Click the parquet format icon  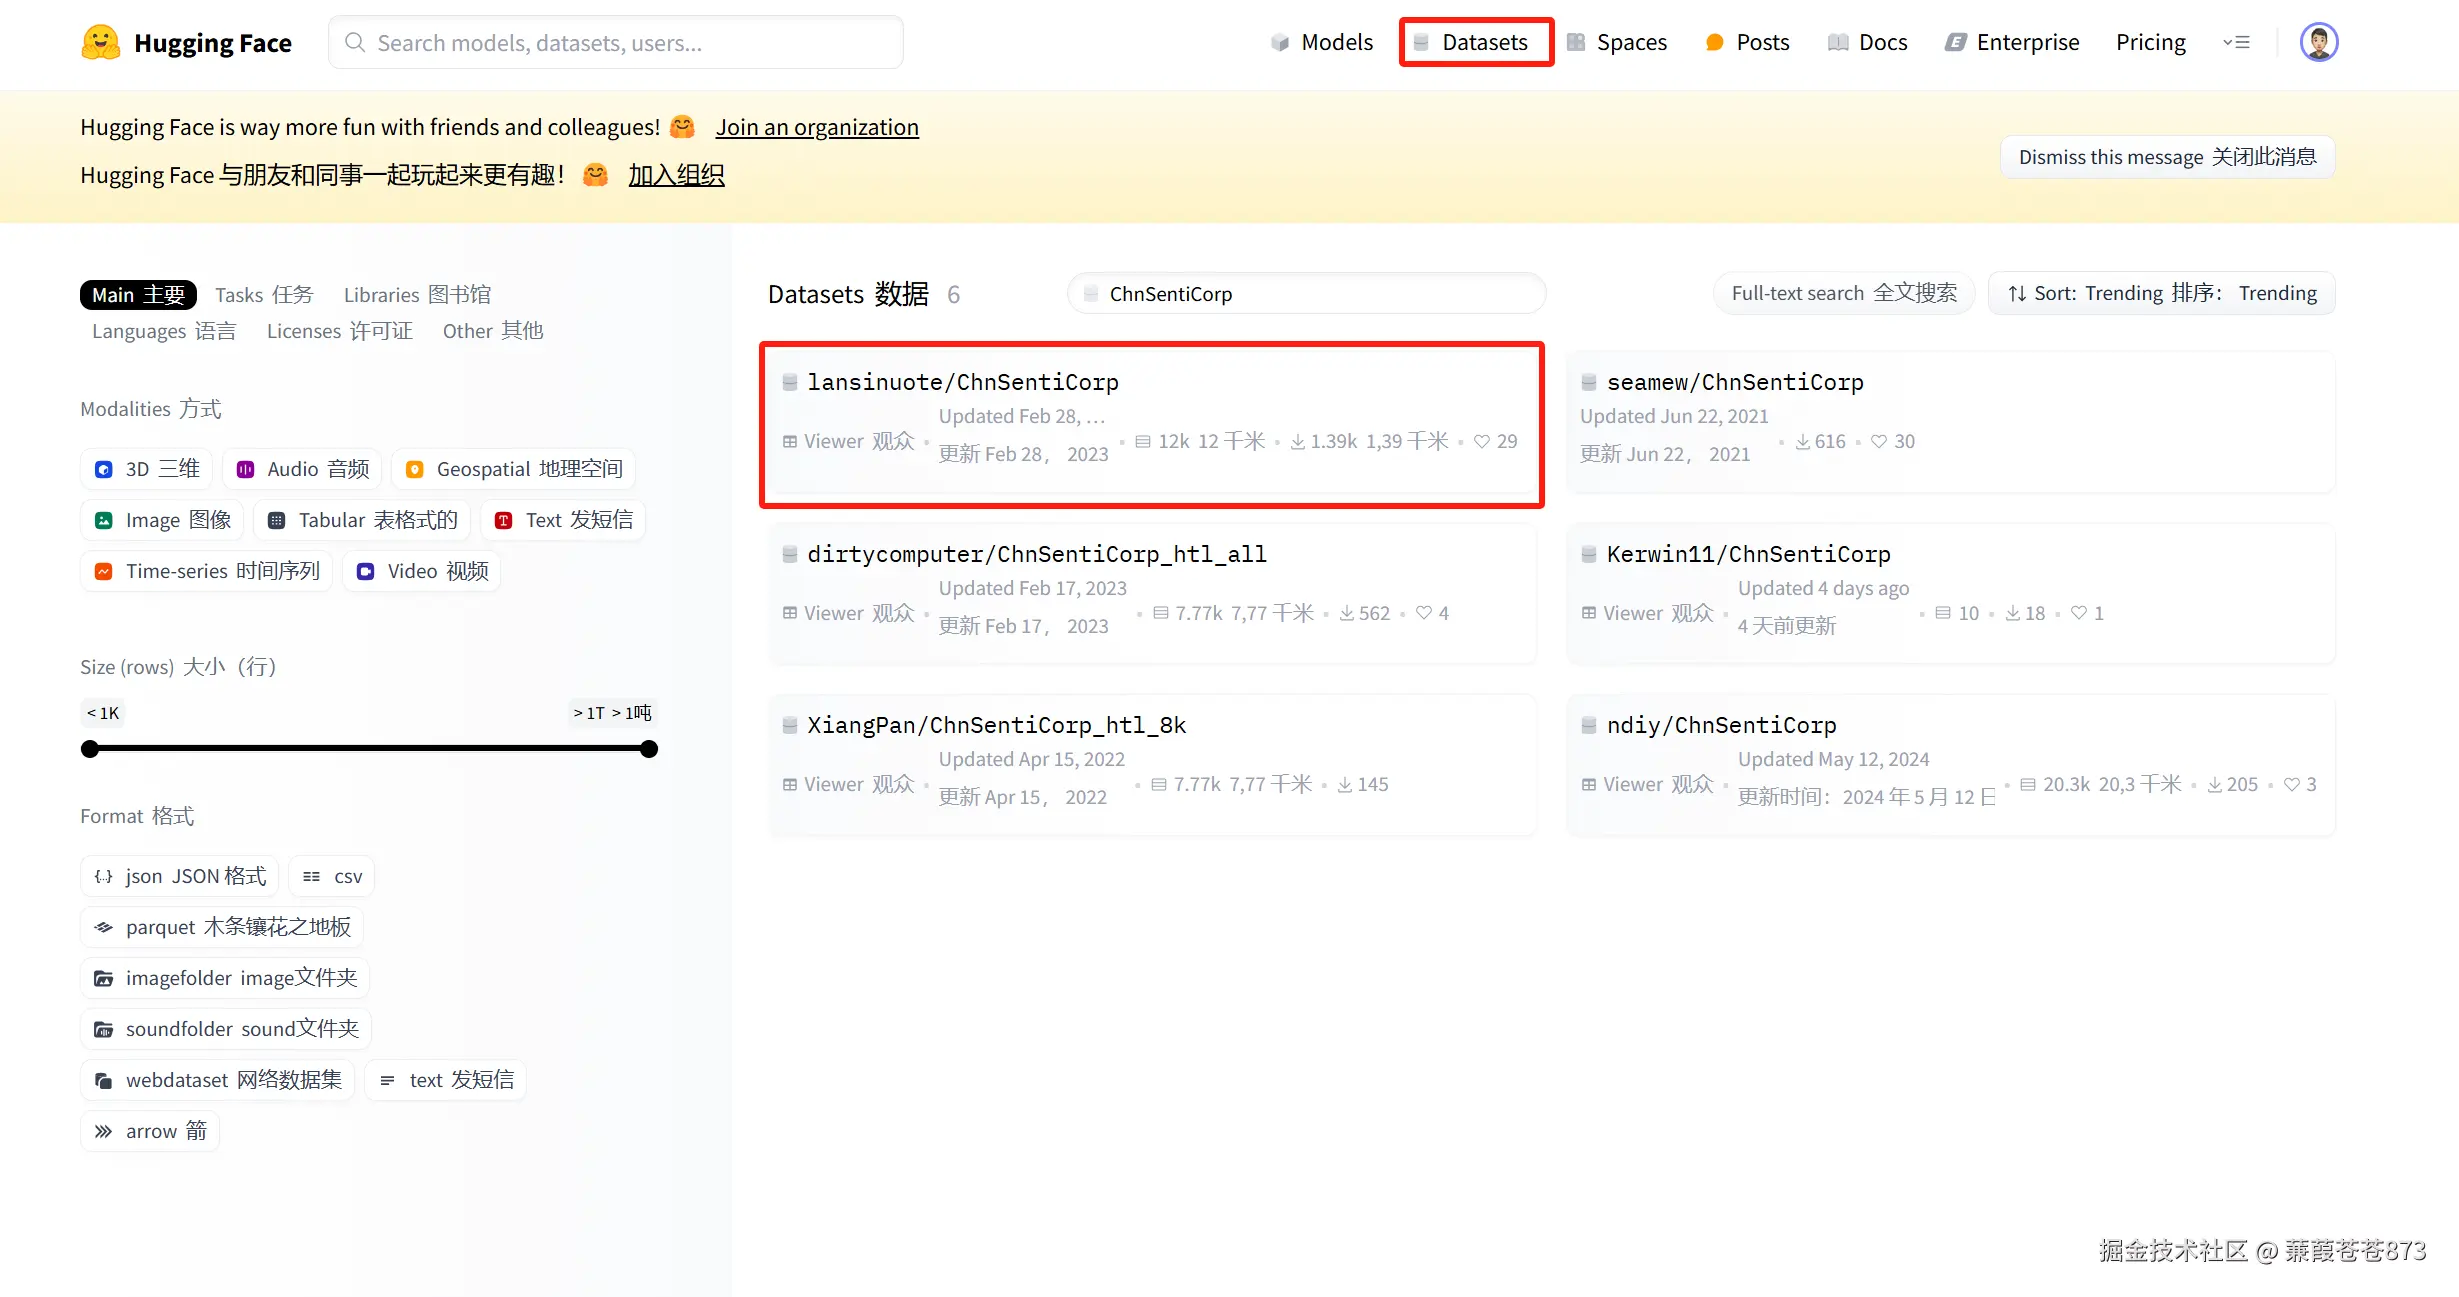point(104,927)
